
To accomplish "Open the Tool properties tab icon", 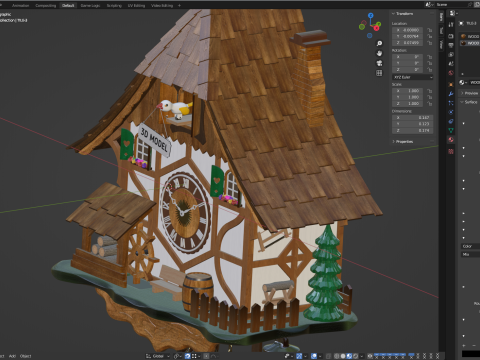I will pos(451,25).
